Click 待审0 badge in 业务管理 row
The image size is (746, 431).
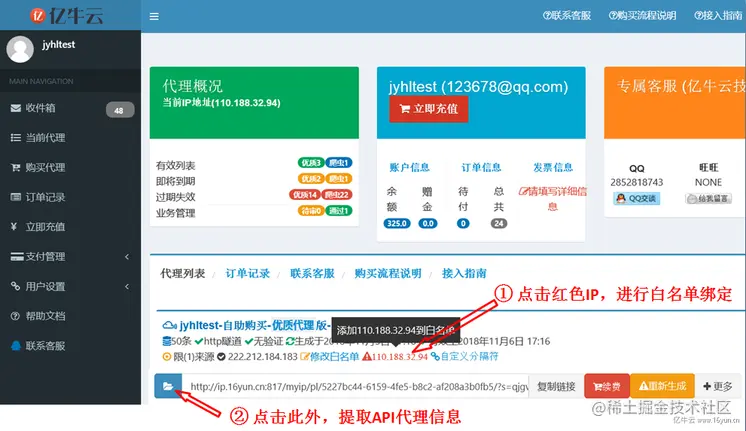coord(311,211)
